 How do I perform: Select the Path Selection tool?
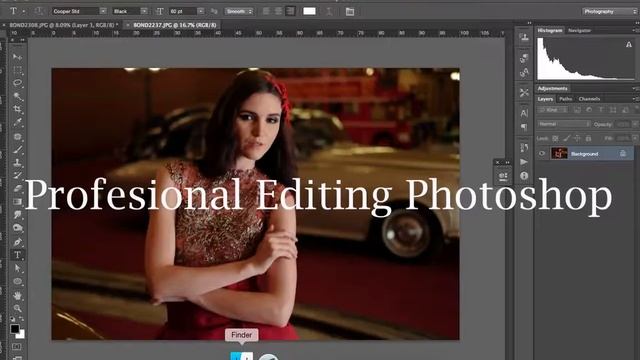[x=17, y=268]
